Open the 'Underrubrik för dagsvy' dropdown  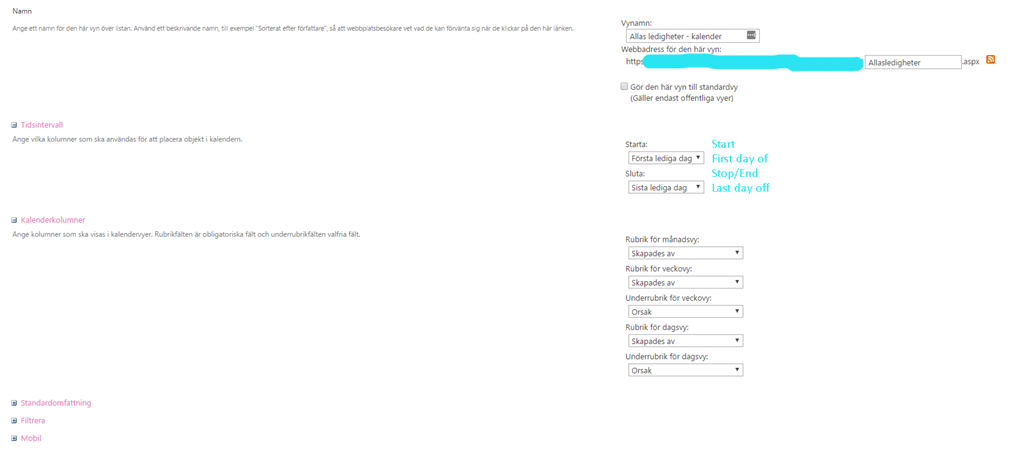pos(684,370)
